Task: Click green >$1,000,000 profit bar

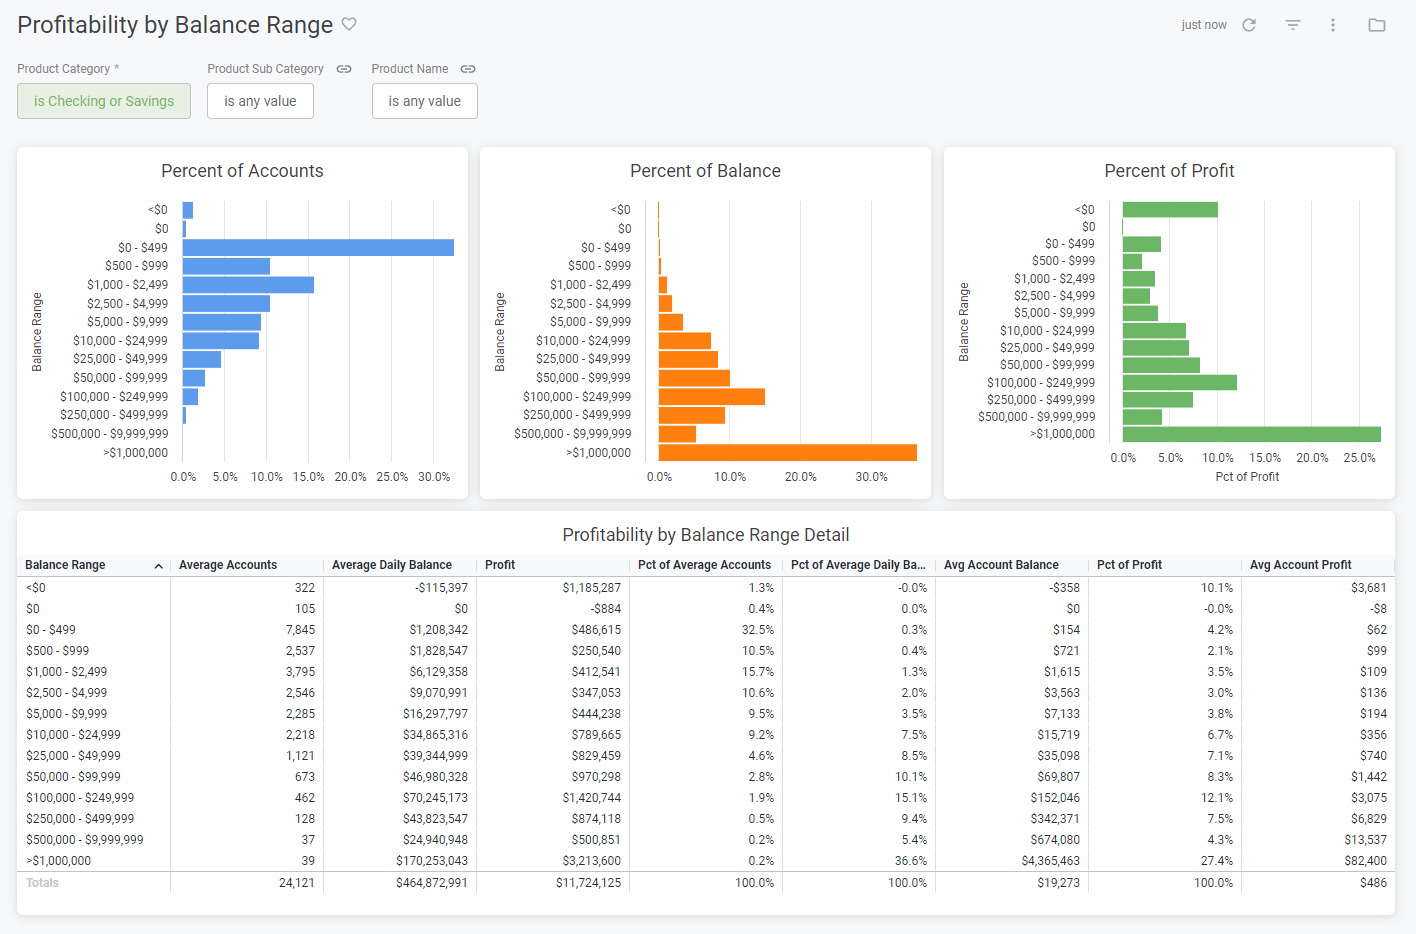Action: [x=1252, y=434]
